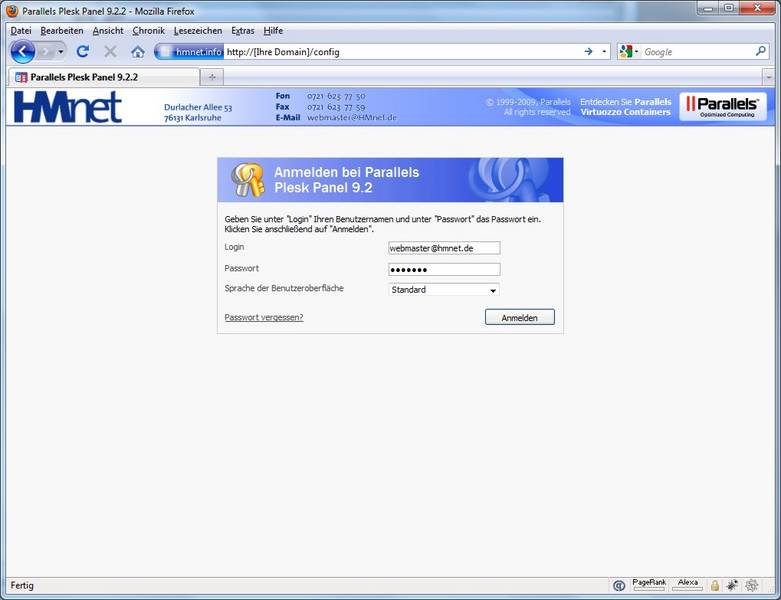Open the Lesezeichen menu
Screen dimensions: 781x600
198,31
